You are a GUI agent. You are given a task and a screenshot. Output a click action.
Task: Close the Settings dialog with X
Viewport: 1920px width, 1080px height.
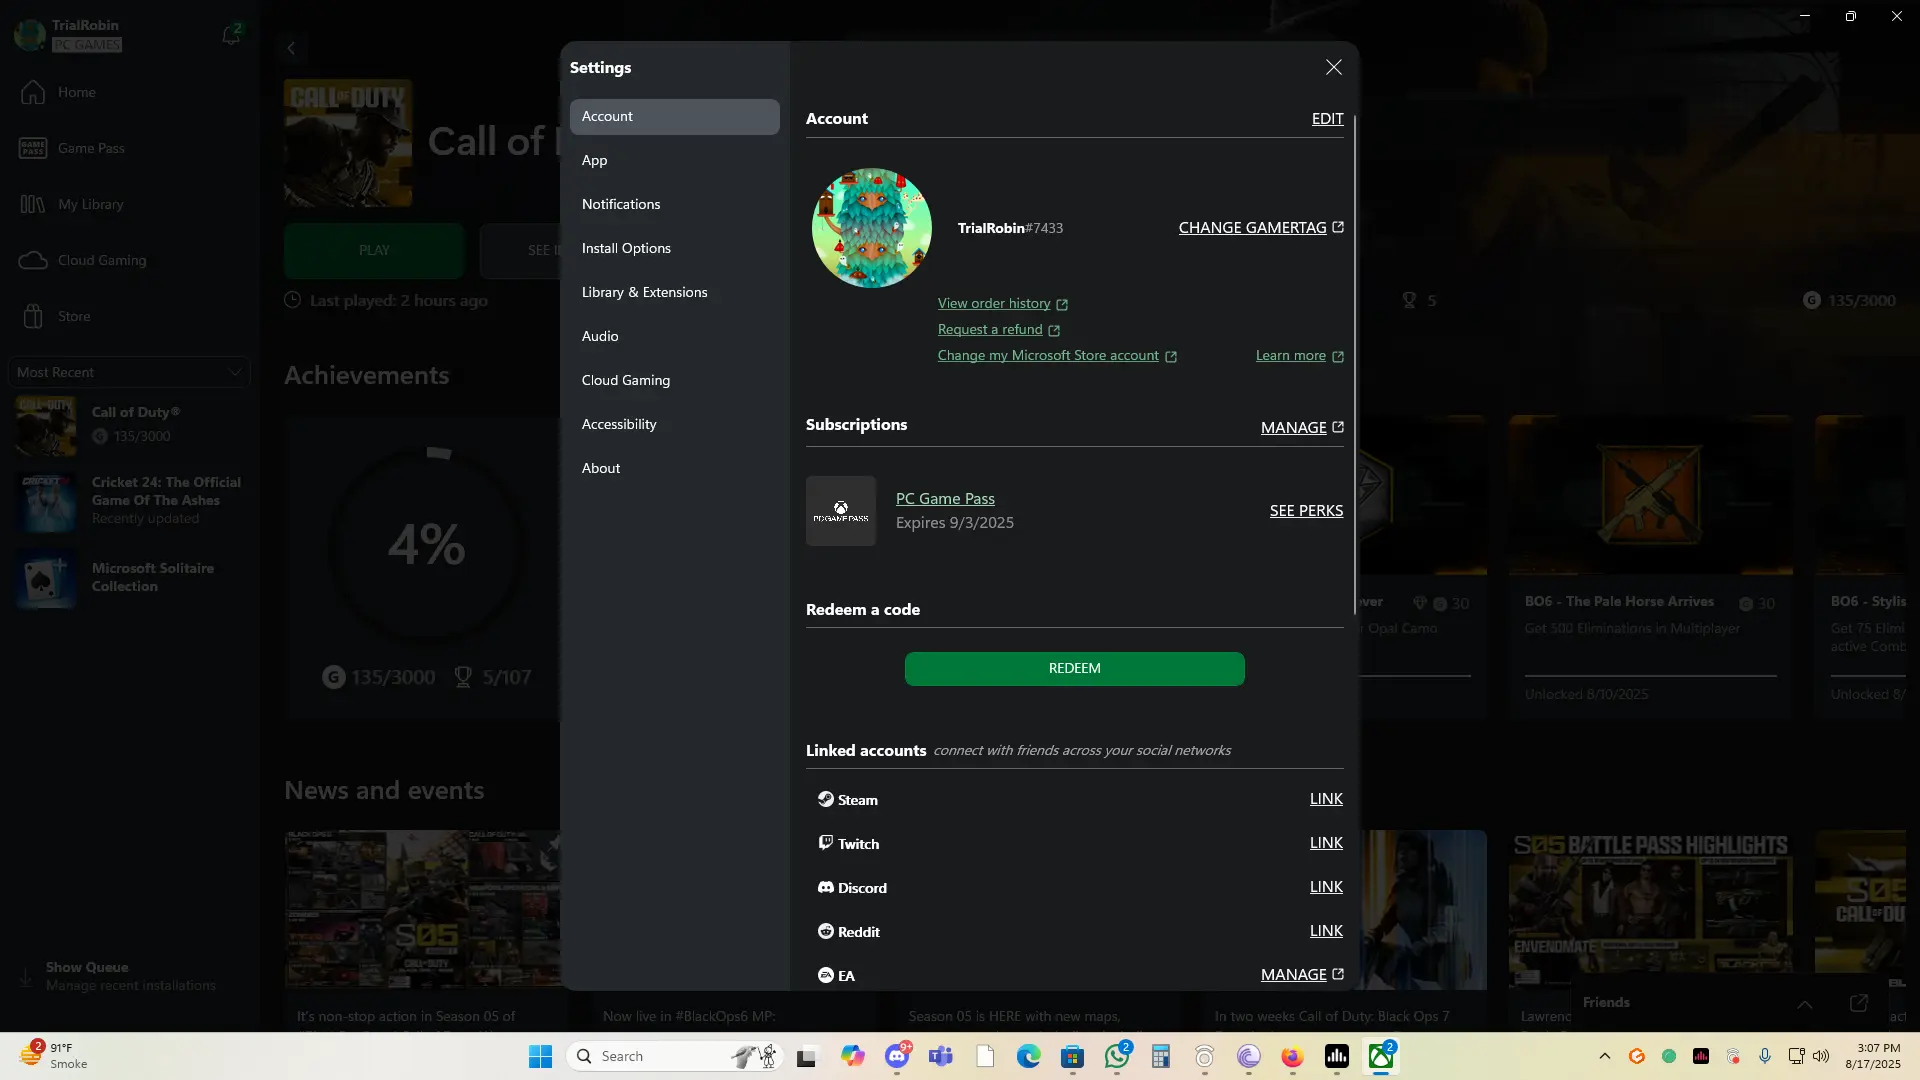point(1333,67)
